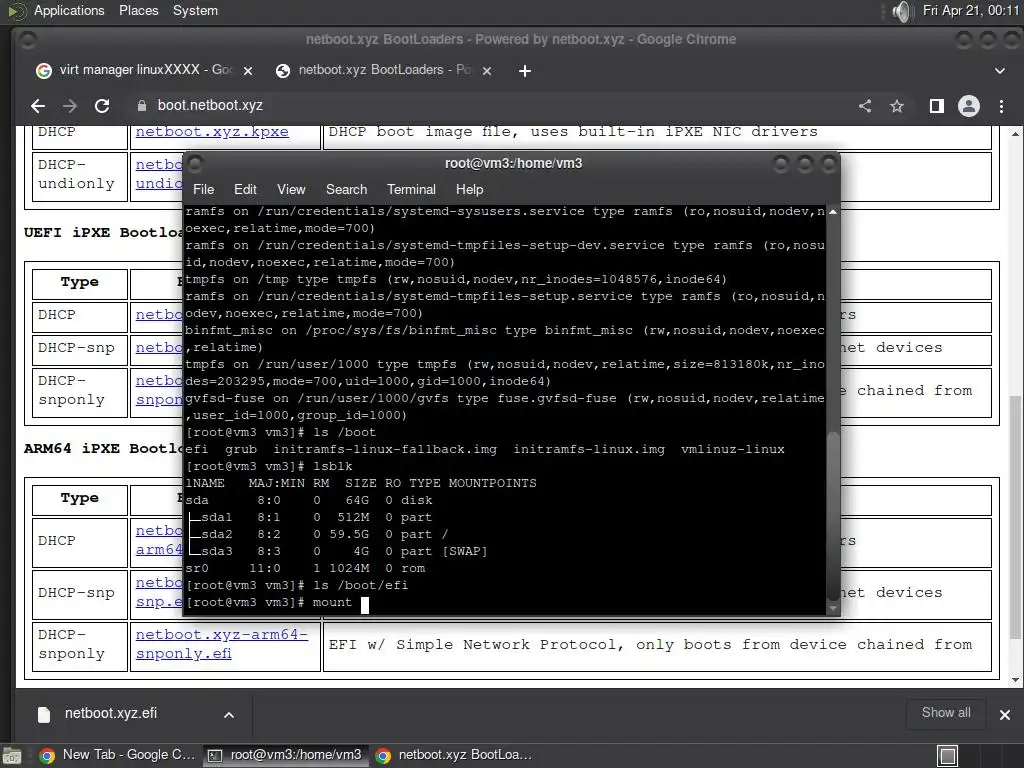Bookmark this page with star icon
Viewport: 1024px width, 768px height.
click(x=897, y=106)
